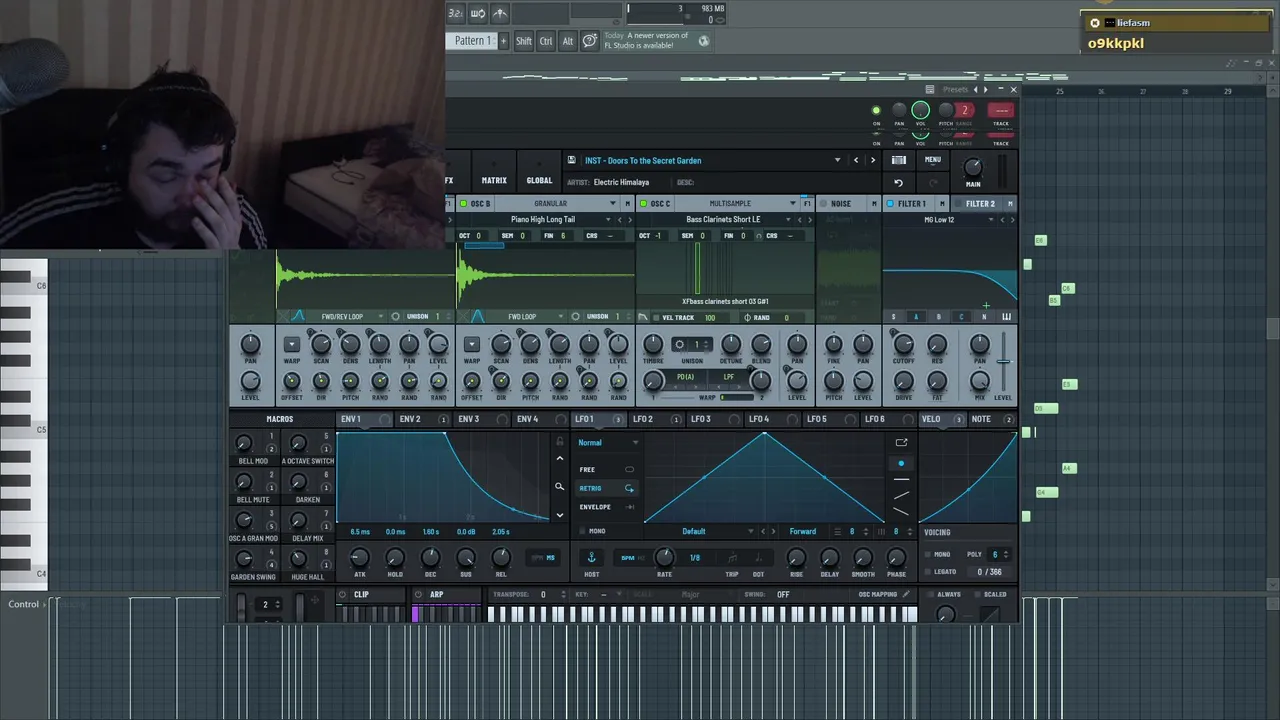
Task: Click the up arrow beside envelope display
Action: pyautogui.click(x=559, y=458)
